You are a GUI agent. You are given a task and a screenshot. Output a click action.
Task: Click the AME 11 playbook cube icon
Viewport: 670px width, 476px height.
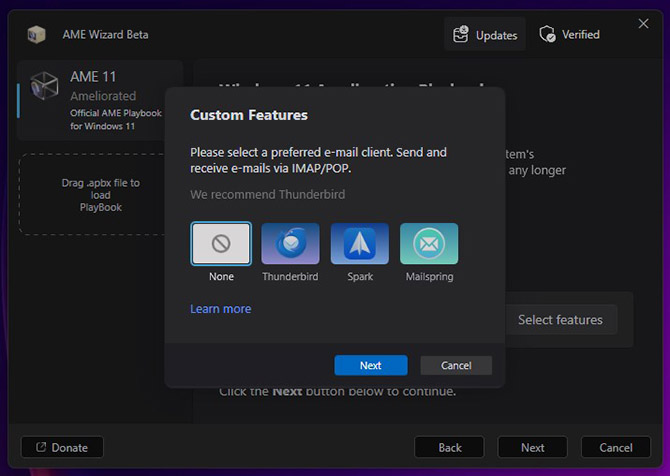click(44, 85)
